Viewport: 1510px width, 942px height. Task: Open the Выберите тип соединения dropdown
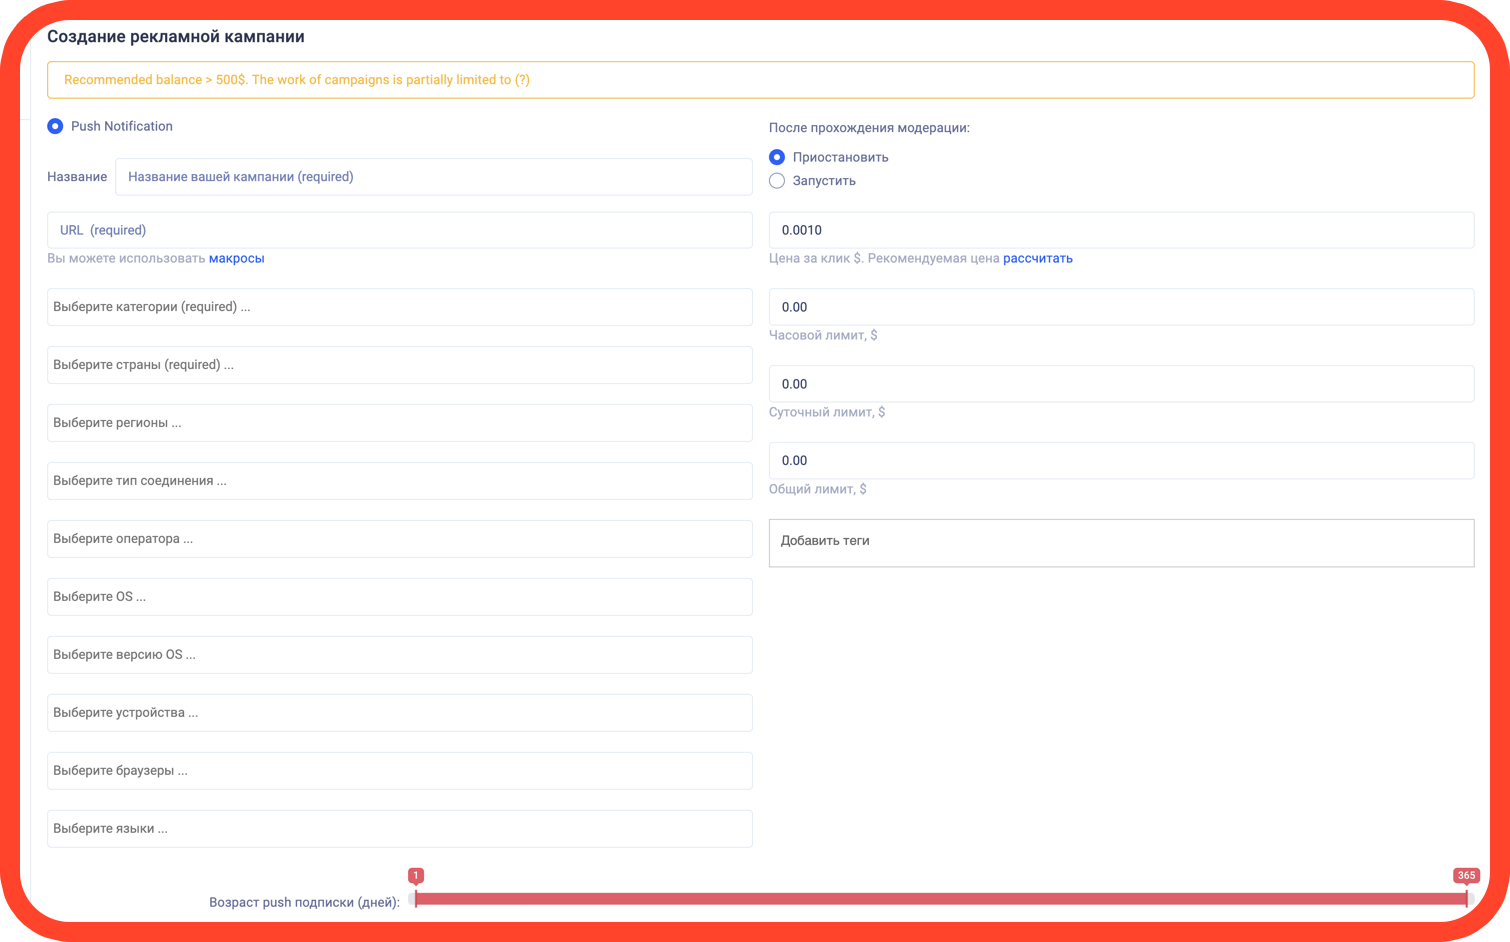click(400, 481)
